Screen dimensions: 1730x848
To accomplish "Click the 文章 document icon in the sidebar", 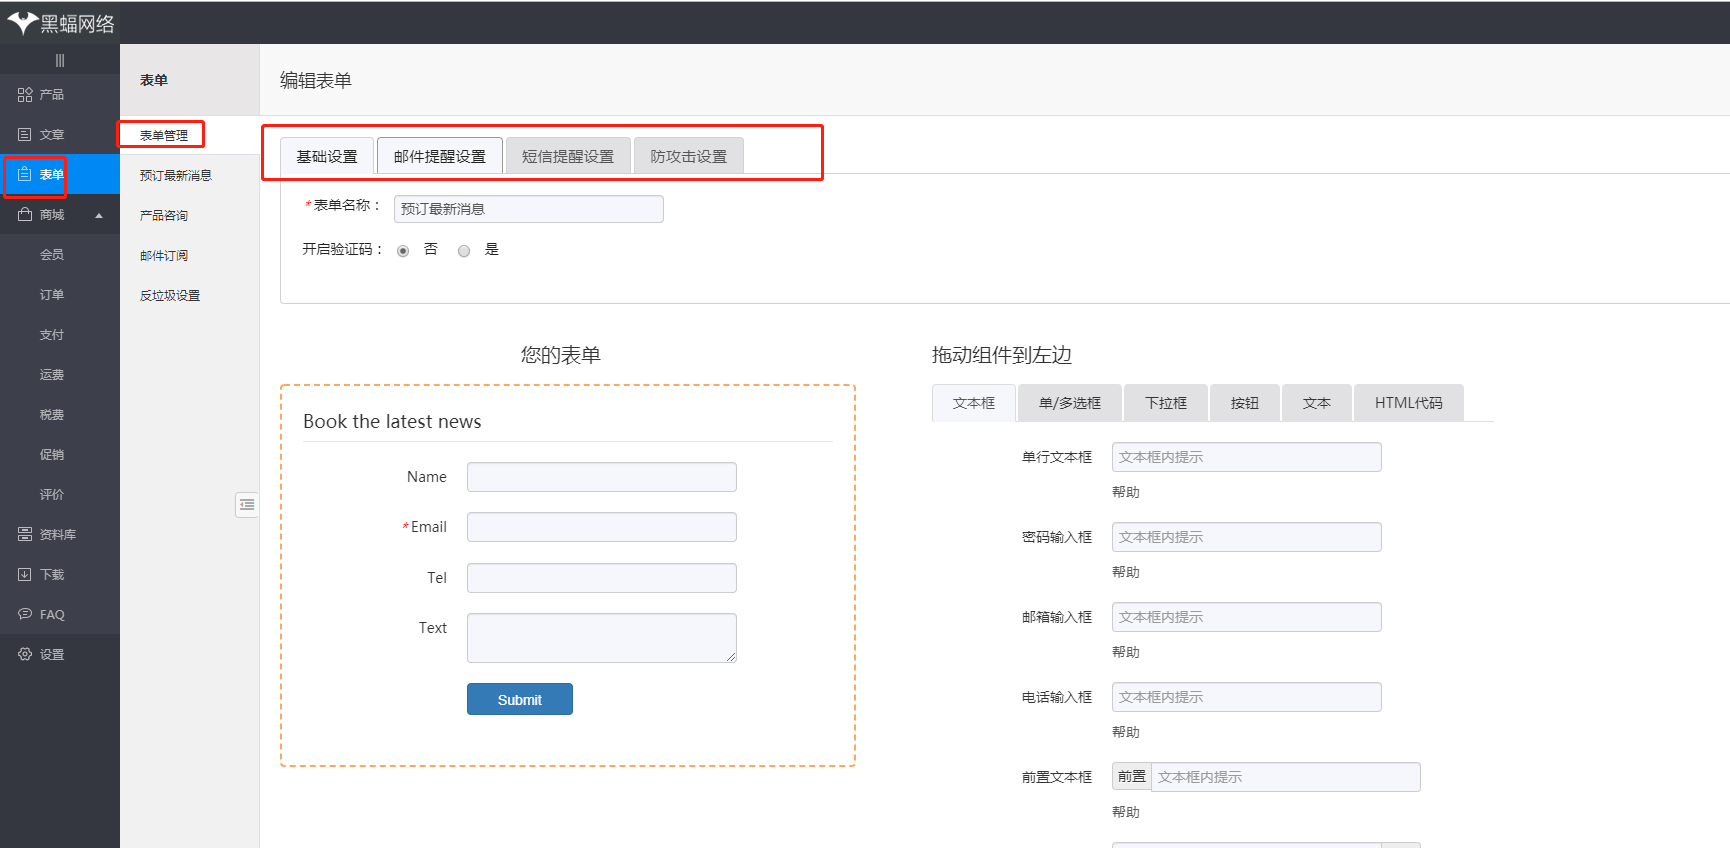I will (25, 134).
